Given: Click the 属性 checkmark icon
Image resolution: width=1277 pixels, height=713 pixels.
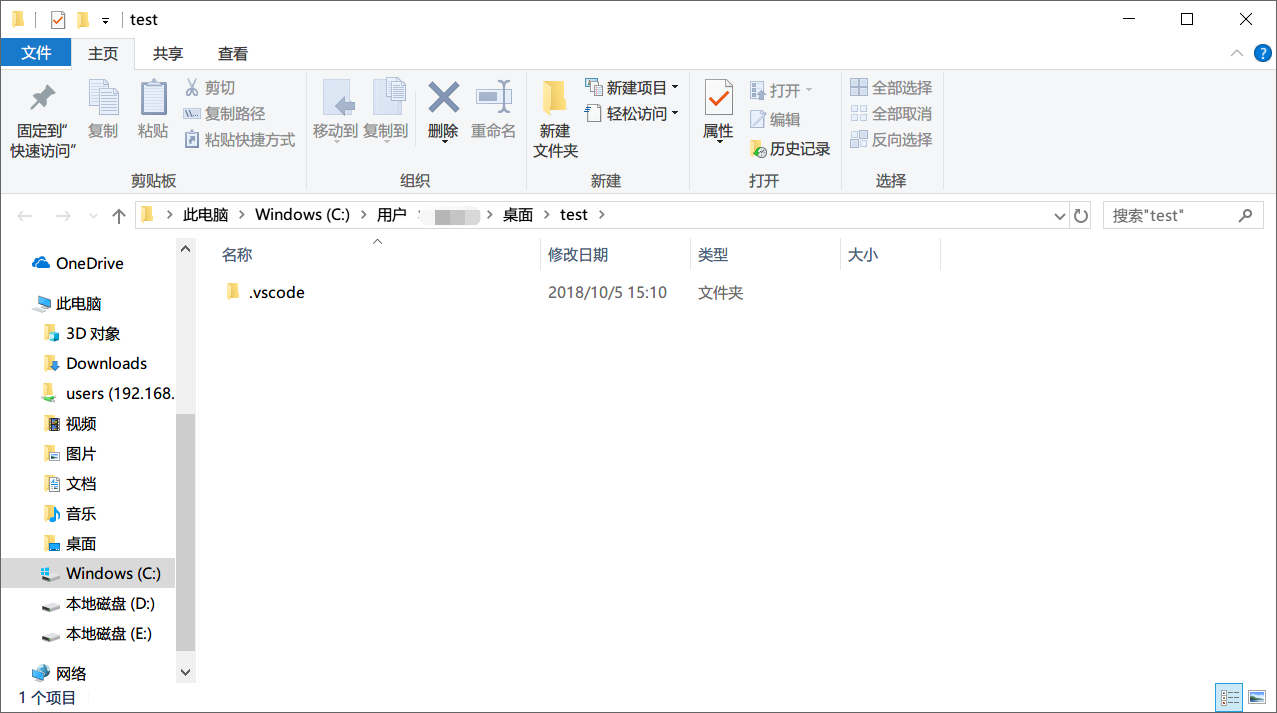Looking at the screenshot, I should pyautogui.click(x=718, y=98).
